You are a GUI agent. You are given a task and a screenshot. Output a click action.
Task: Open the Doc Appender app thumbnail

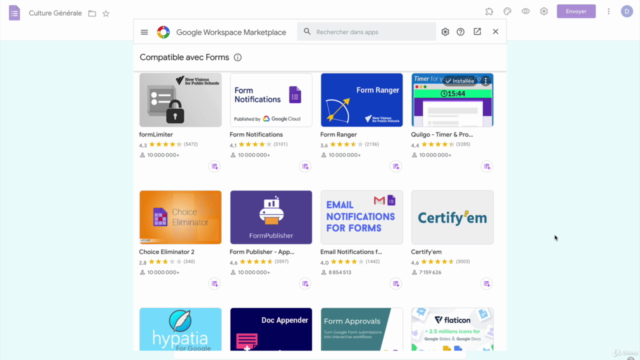tap(271, 329)
